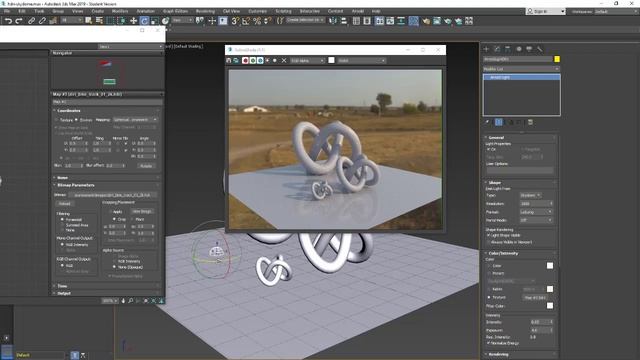Click the white Color swatch in Color/Intensity
Image resolution: width=640 pixels, height=360 pixels.
pyautogui.click(x=550, y=266)
